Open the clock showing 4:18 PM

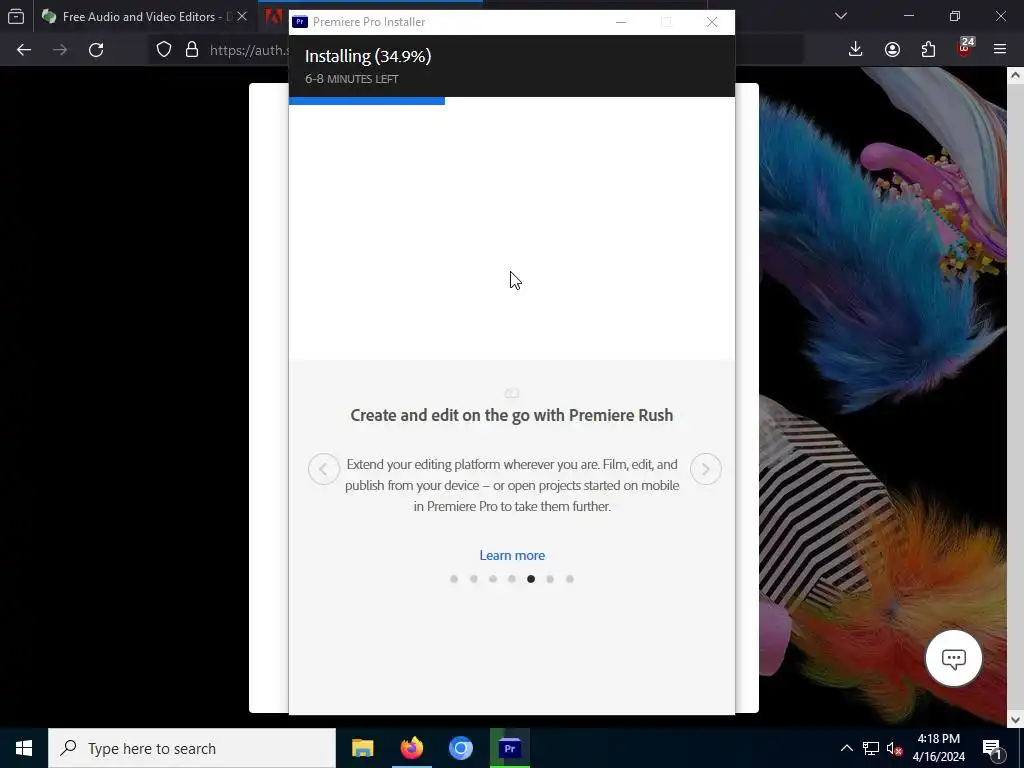[938, 748]
